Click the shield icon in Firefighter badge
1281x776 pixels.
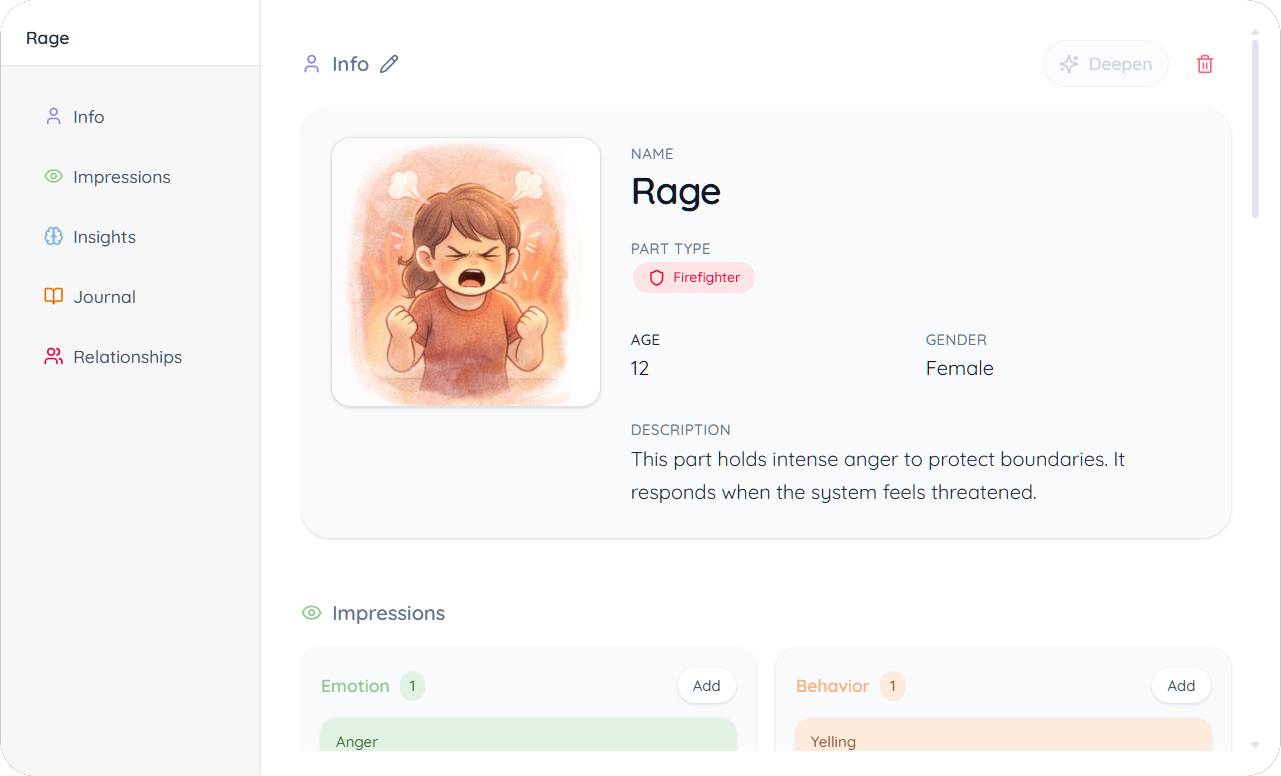[657, 278]
